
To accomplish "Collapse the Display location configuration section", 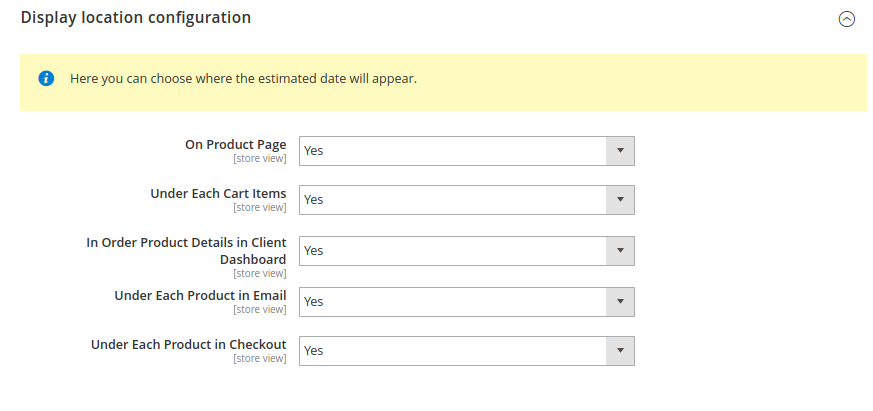I will (846, 19).
